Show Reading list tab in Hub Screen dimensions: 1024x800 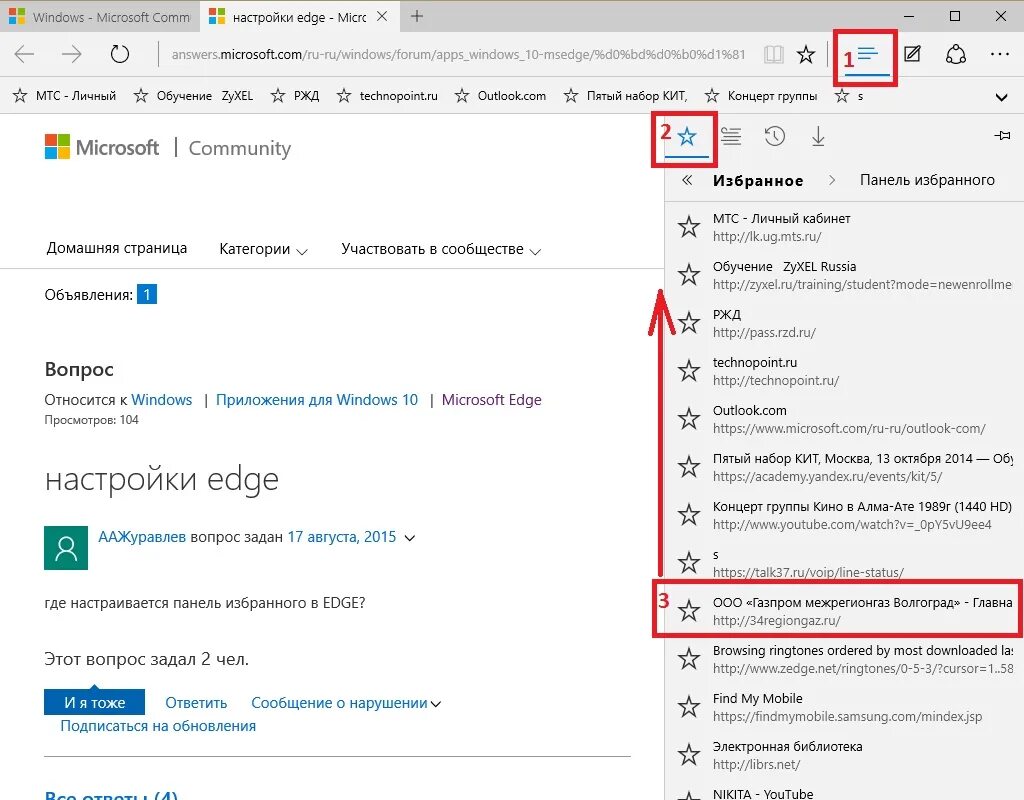(731, 136)
